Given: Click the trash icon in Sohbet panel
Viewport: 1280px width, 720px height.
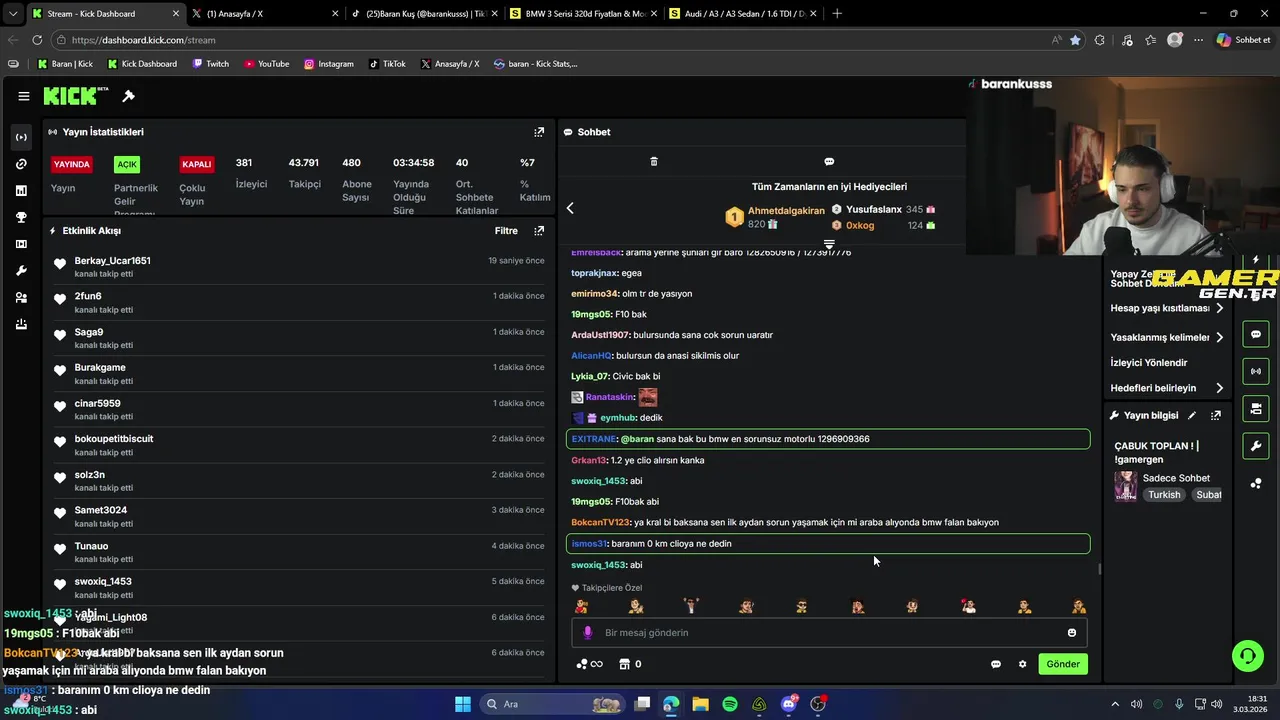Looking at the screenshot, I should pos(654,161).
